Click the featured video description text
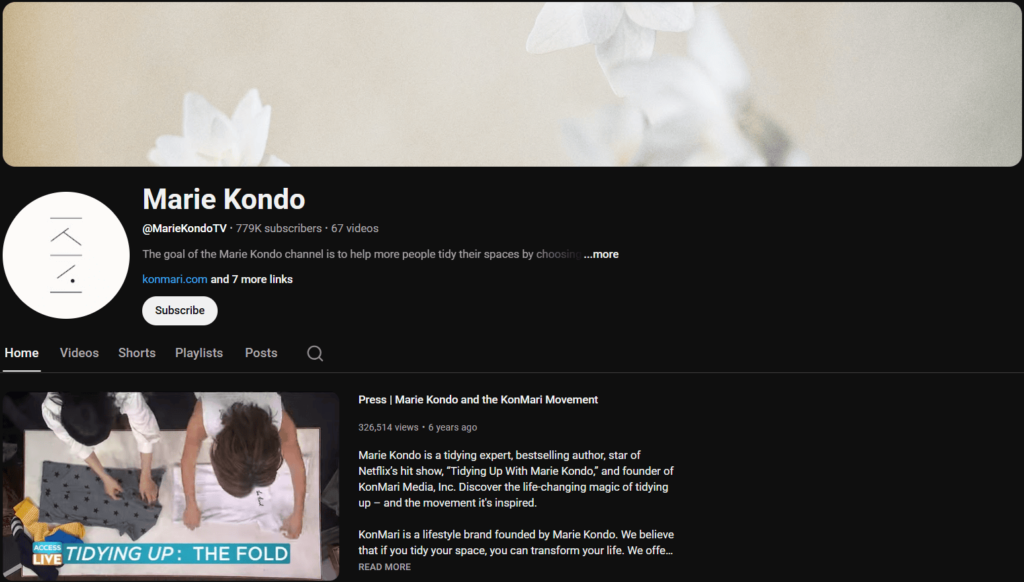1024x582 pixels. pos(516,502)
